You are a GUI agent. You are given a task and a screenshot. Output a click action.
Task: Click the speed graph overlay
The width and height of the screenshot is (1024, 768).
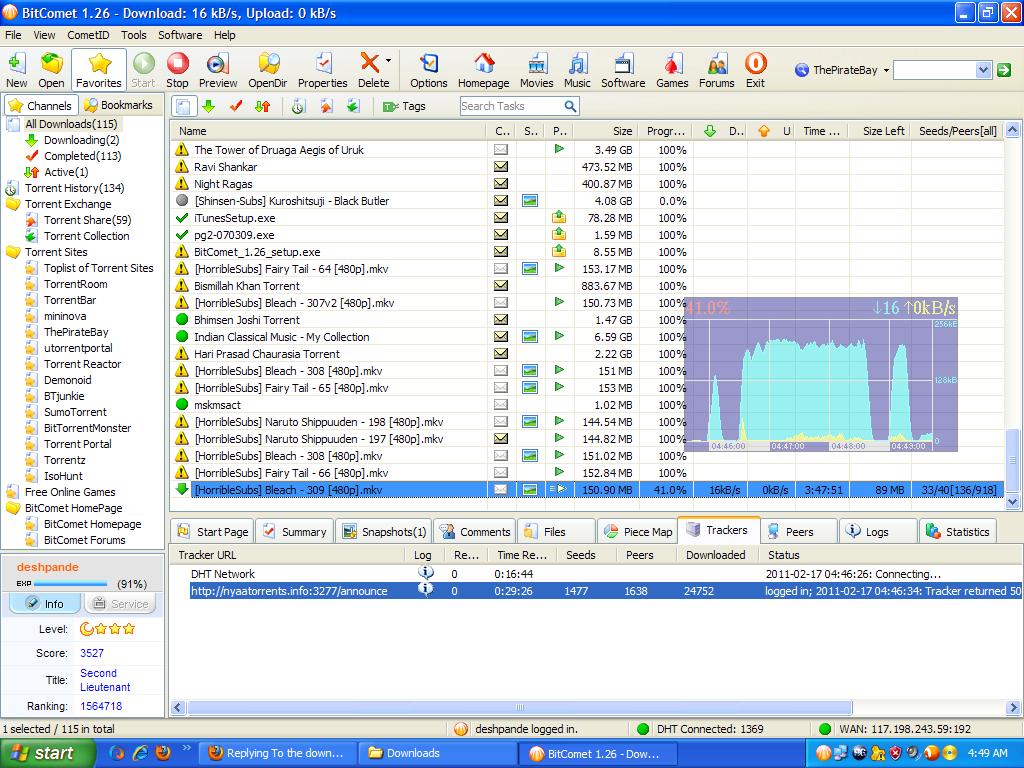pyautogui.click(x=821, y=374)
